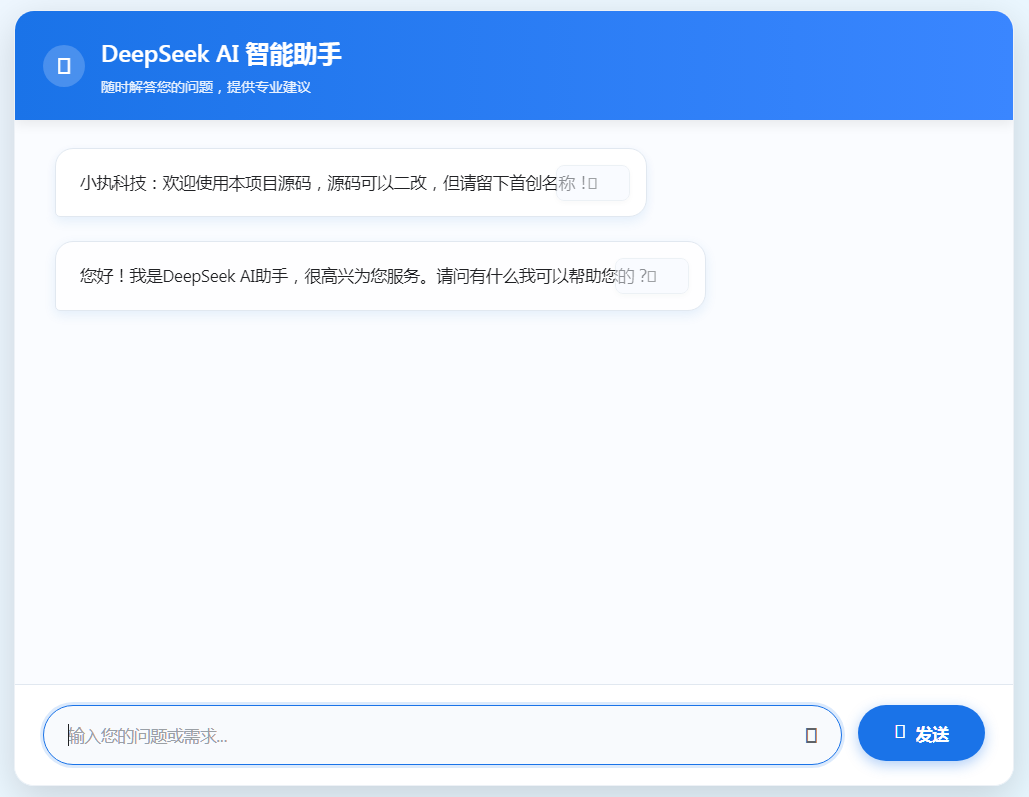Screen dimensions: 1029x797
Task: Focus the 输入您的问题或需求 input field
Action: (442, 735)
